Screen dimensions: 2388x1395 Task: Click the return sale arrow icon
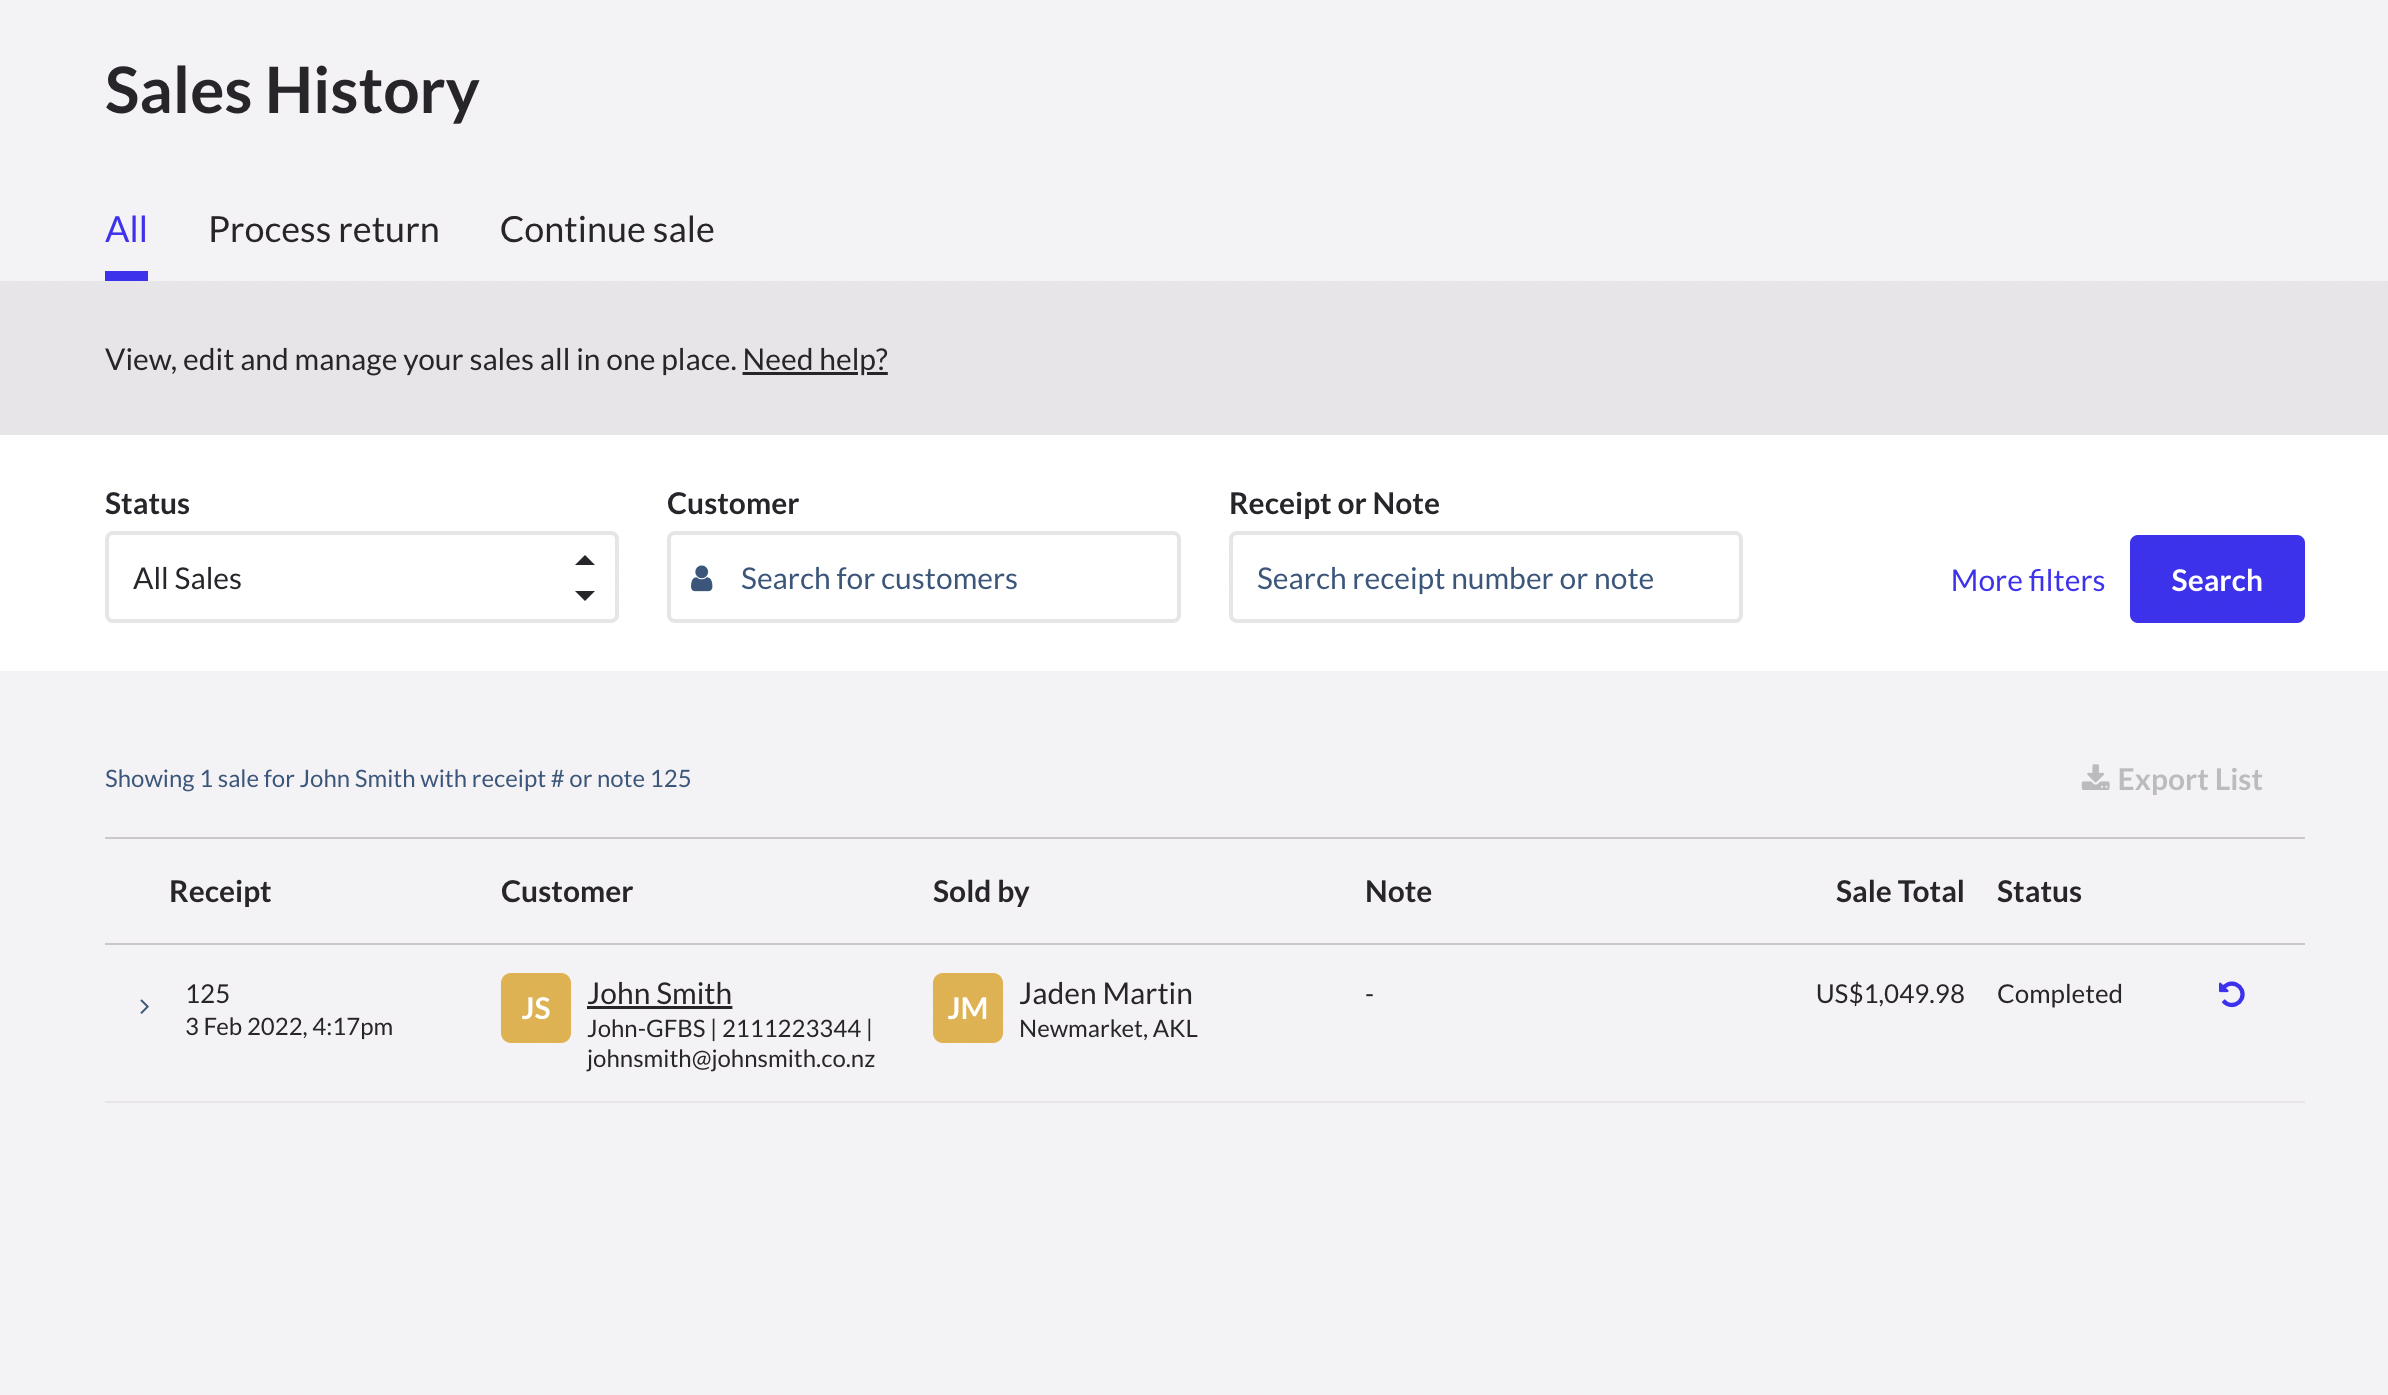(x=2231, y=994)
